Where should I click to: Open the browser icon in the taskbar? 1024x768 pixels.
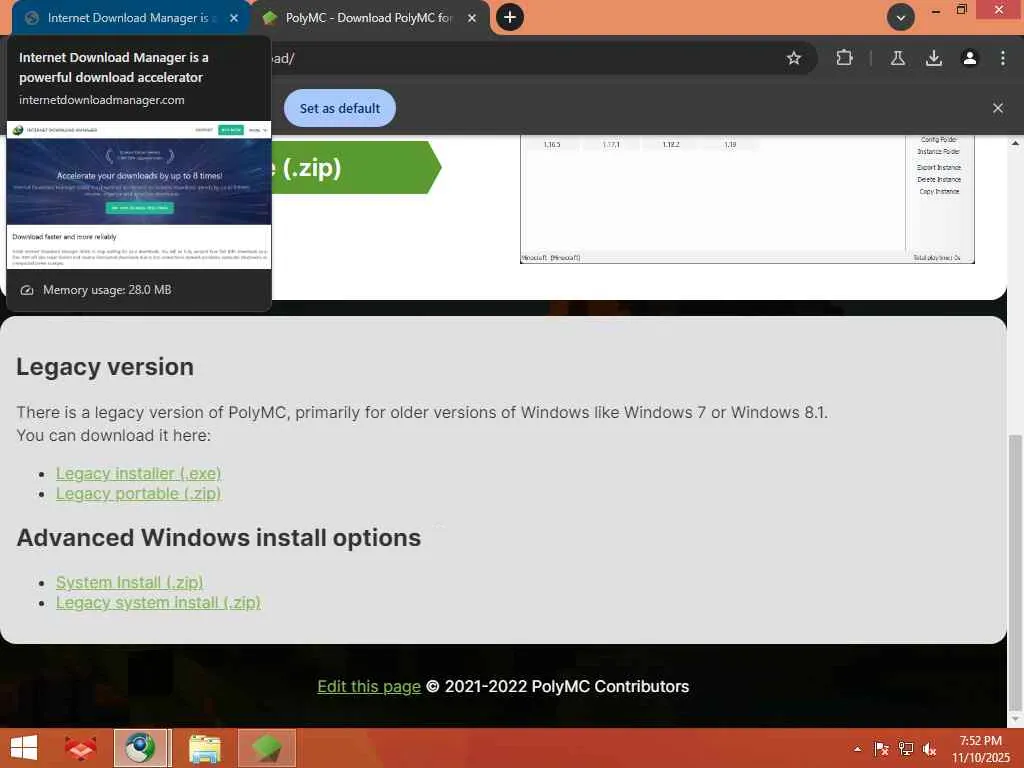coord(142,748)
